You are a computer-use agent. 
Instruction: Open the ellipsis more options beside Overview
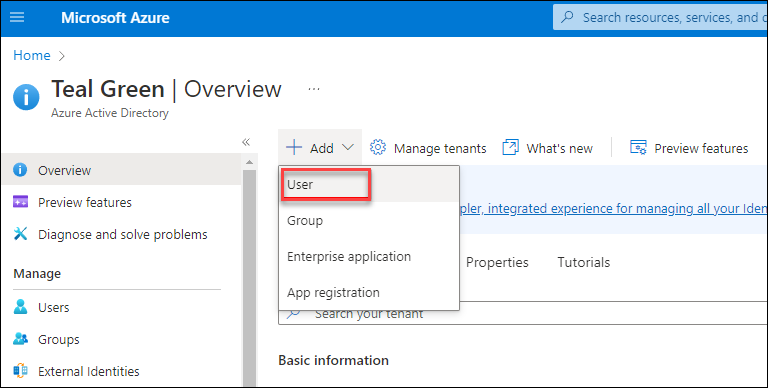(x=314, y=89)
